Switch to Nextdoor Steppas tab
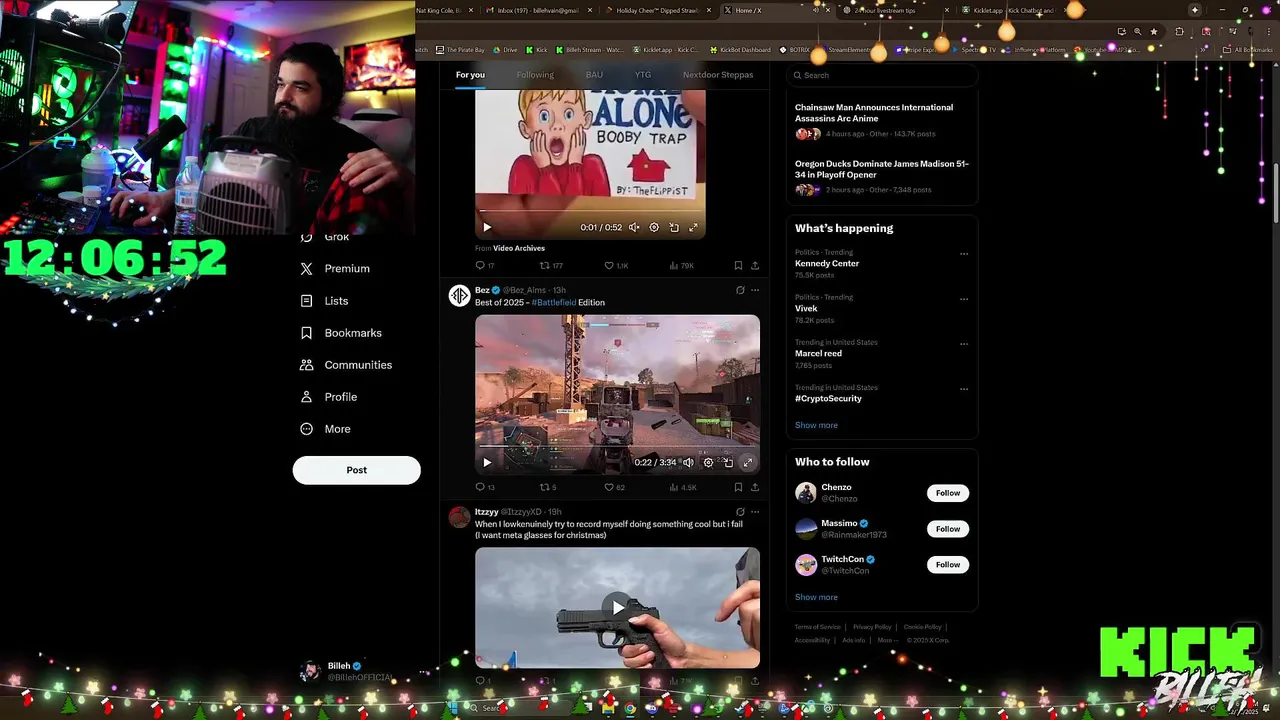Screen dimensions: 1280x720 pyautogui.click(x=718, y=75)
